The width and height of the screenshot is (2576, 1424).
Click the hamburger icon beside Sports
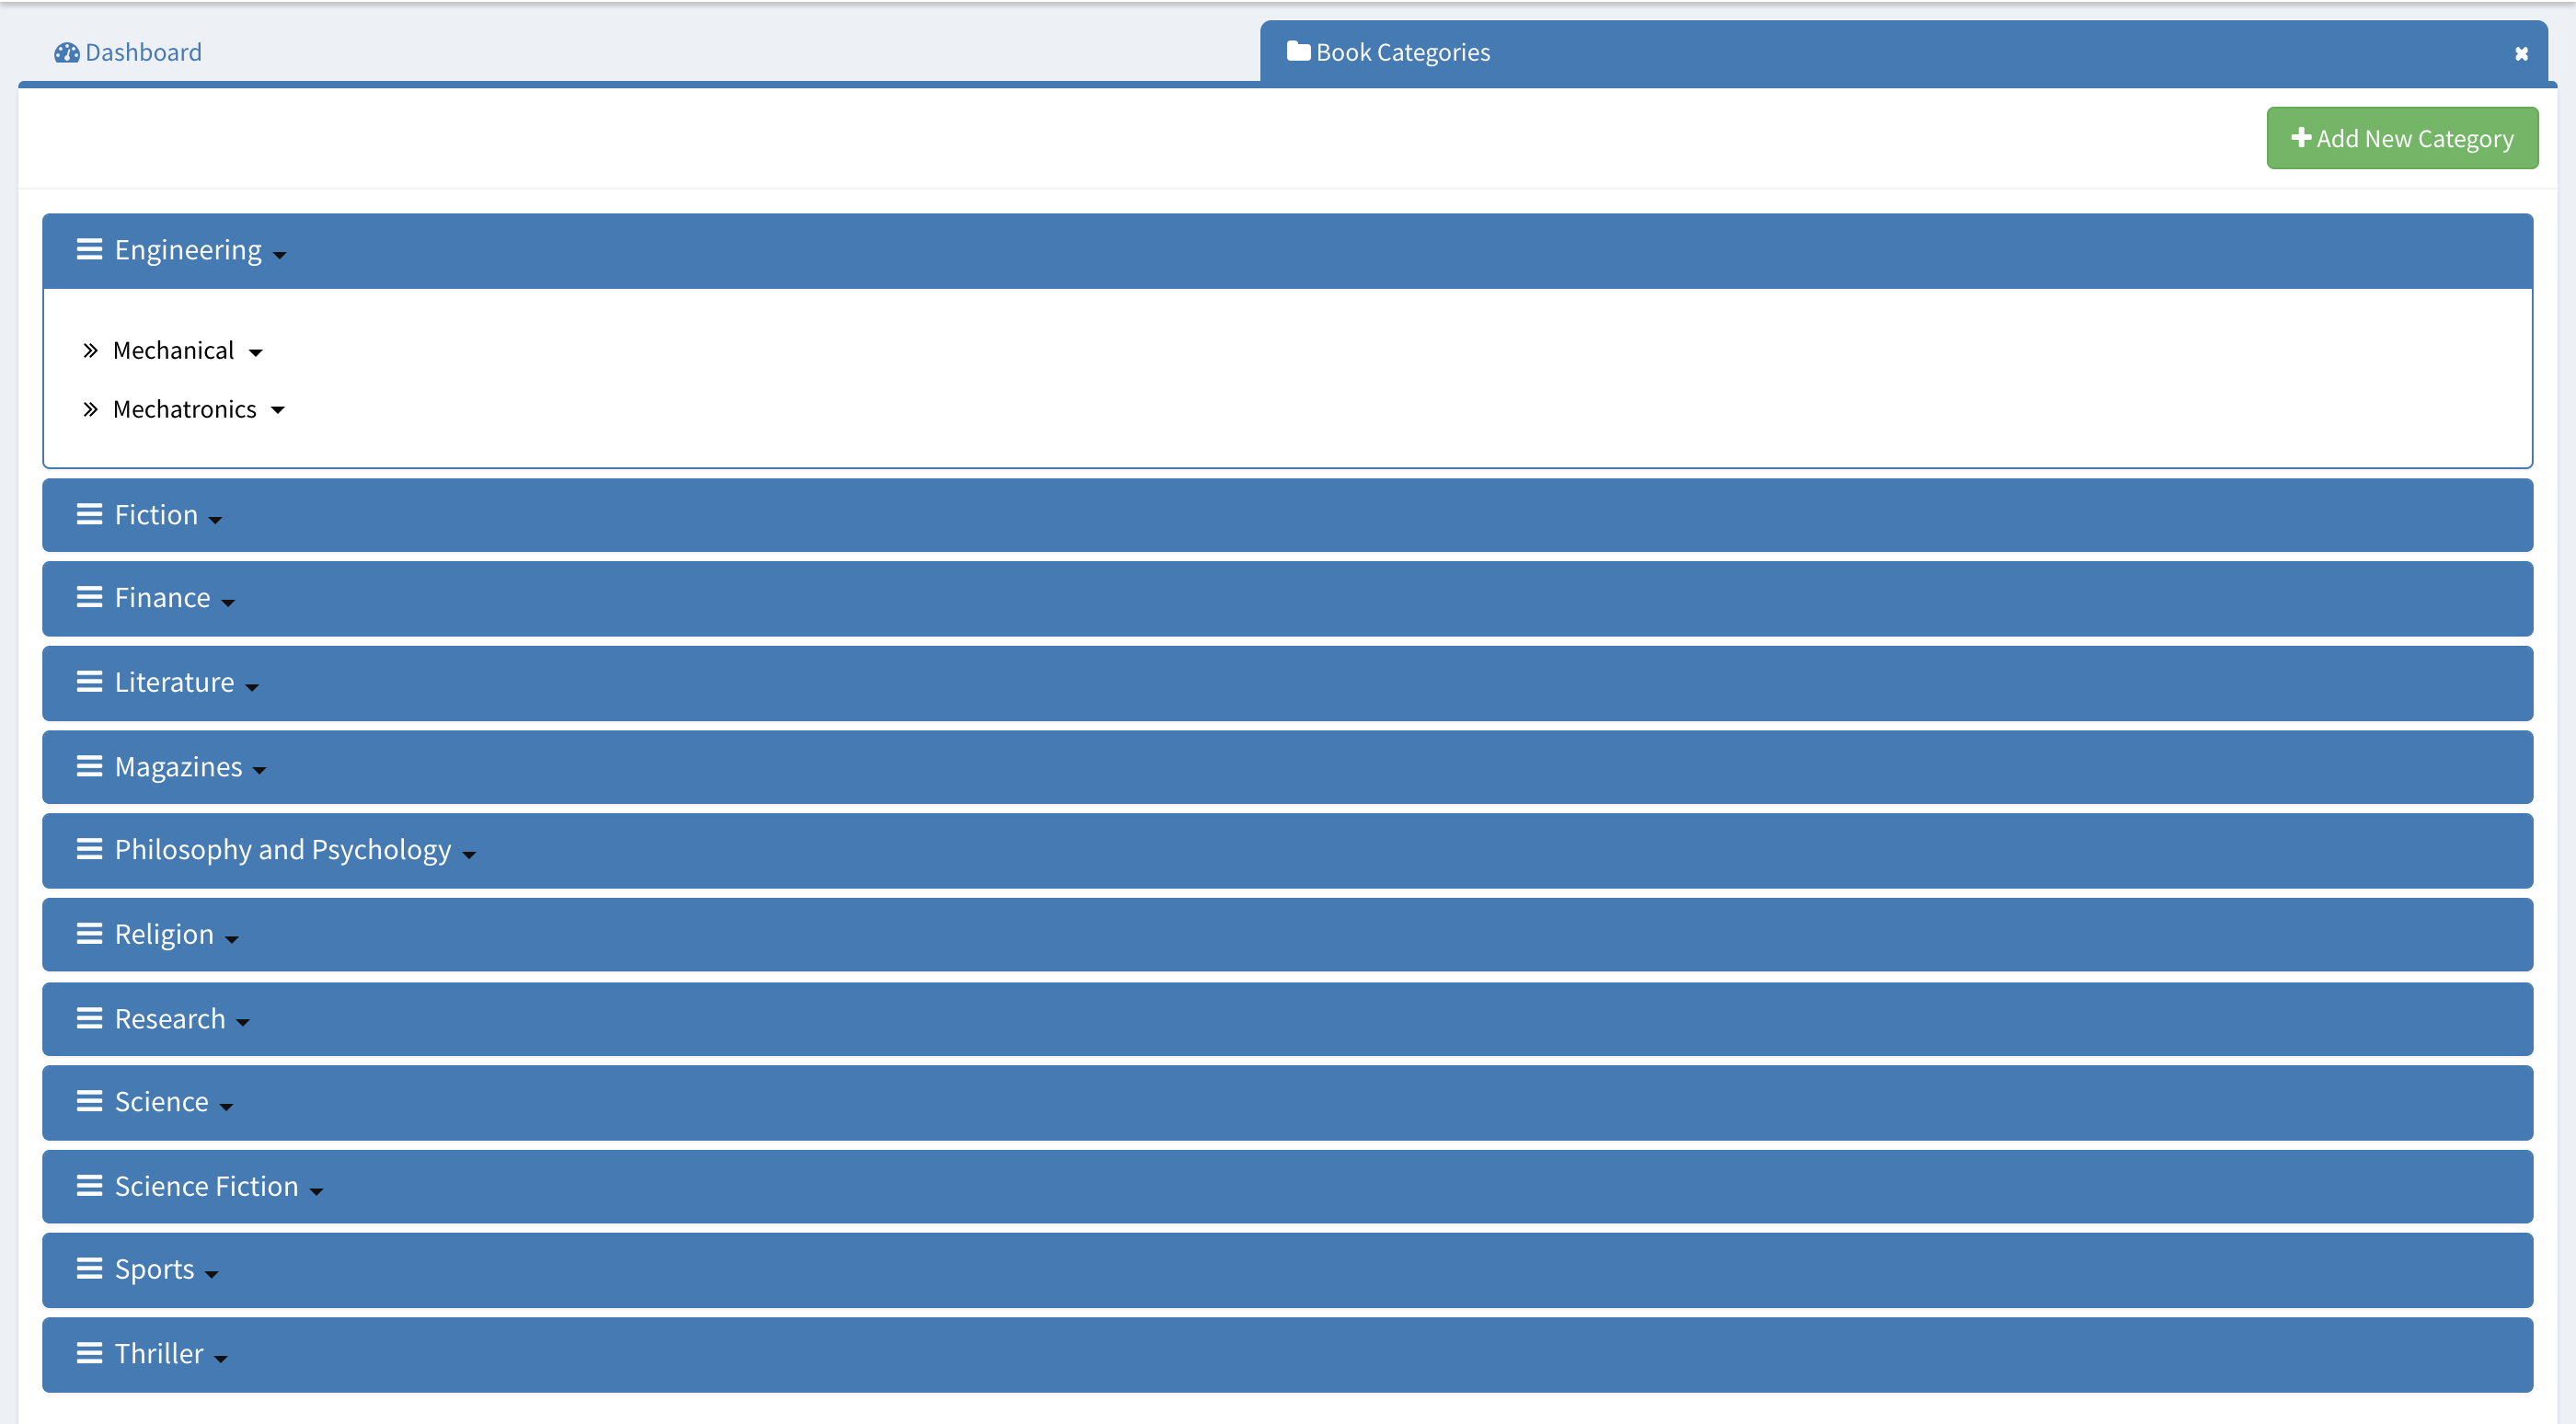pyautogui.click(x=89, y=1269)
